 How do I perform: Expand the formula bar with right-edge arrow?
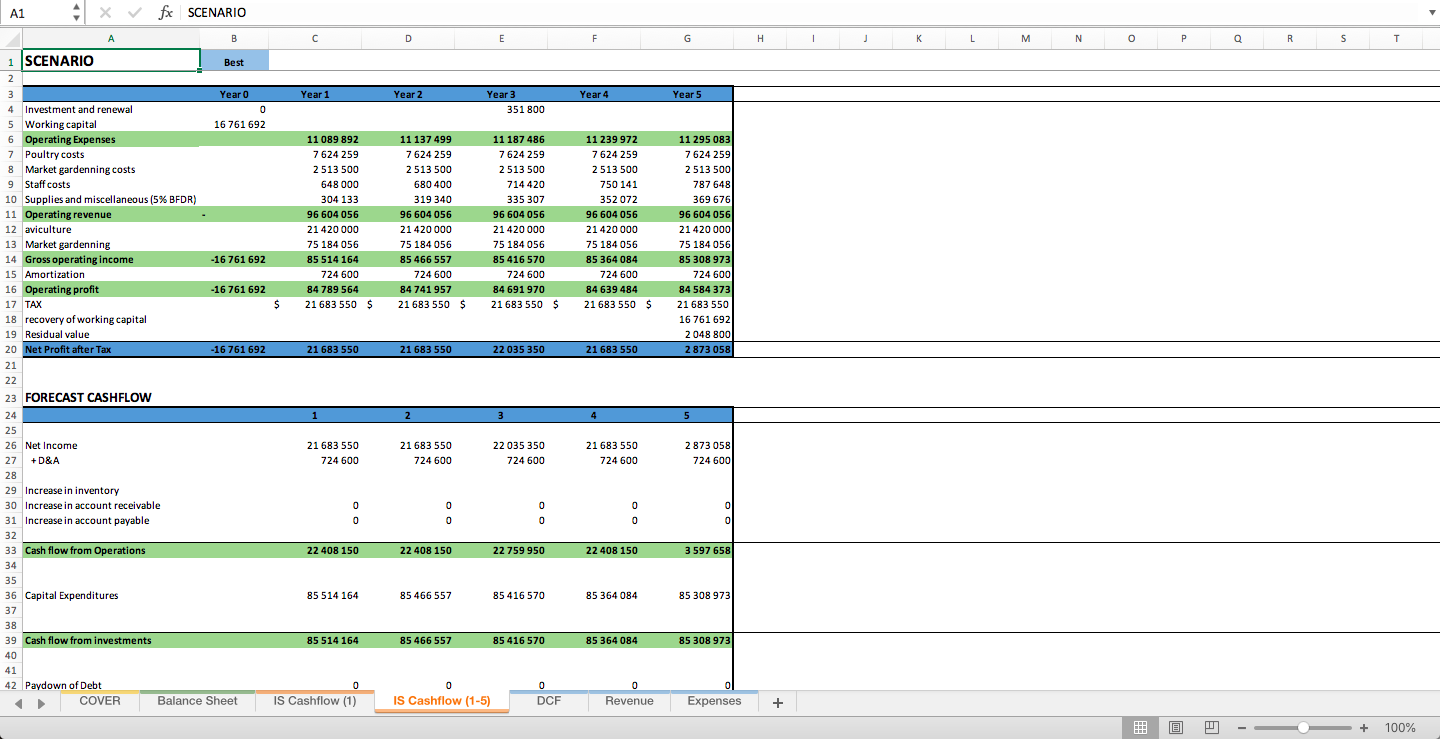1431,12
